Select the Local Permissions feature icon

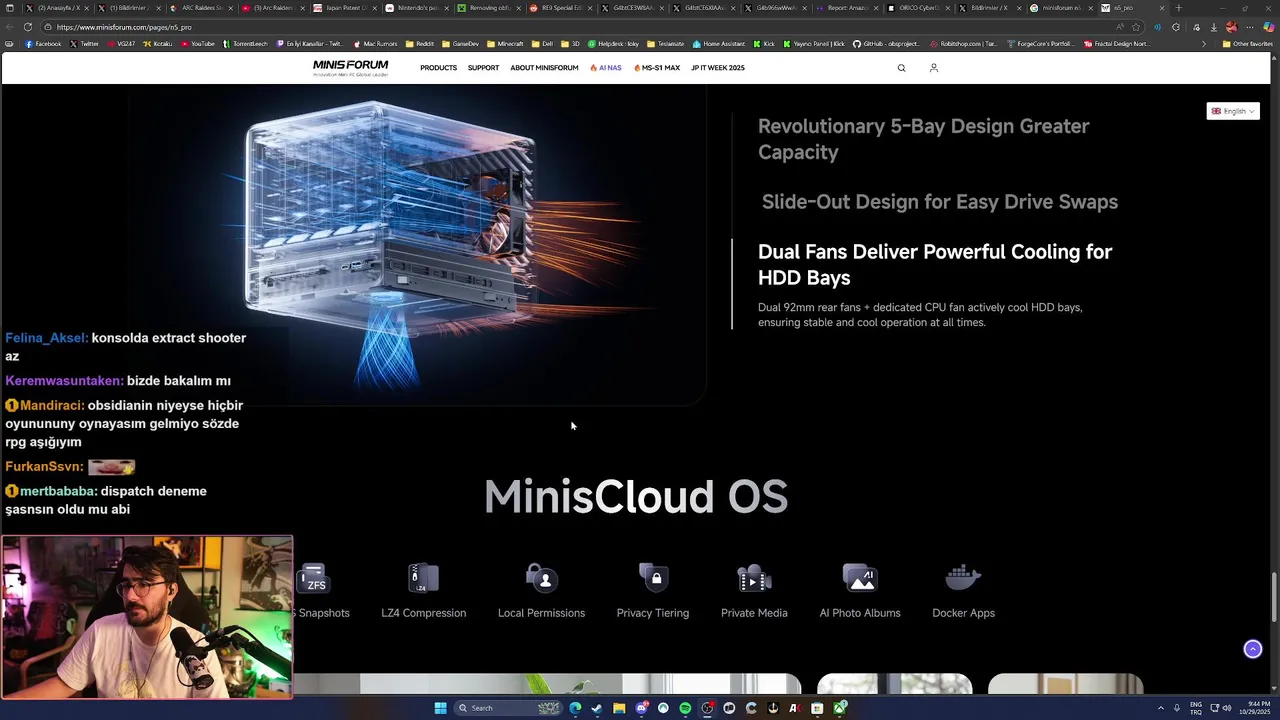point(541,578)
